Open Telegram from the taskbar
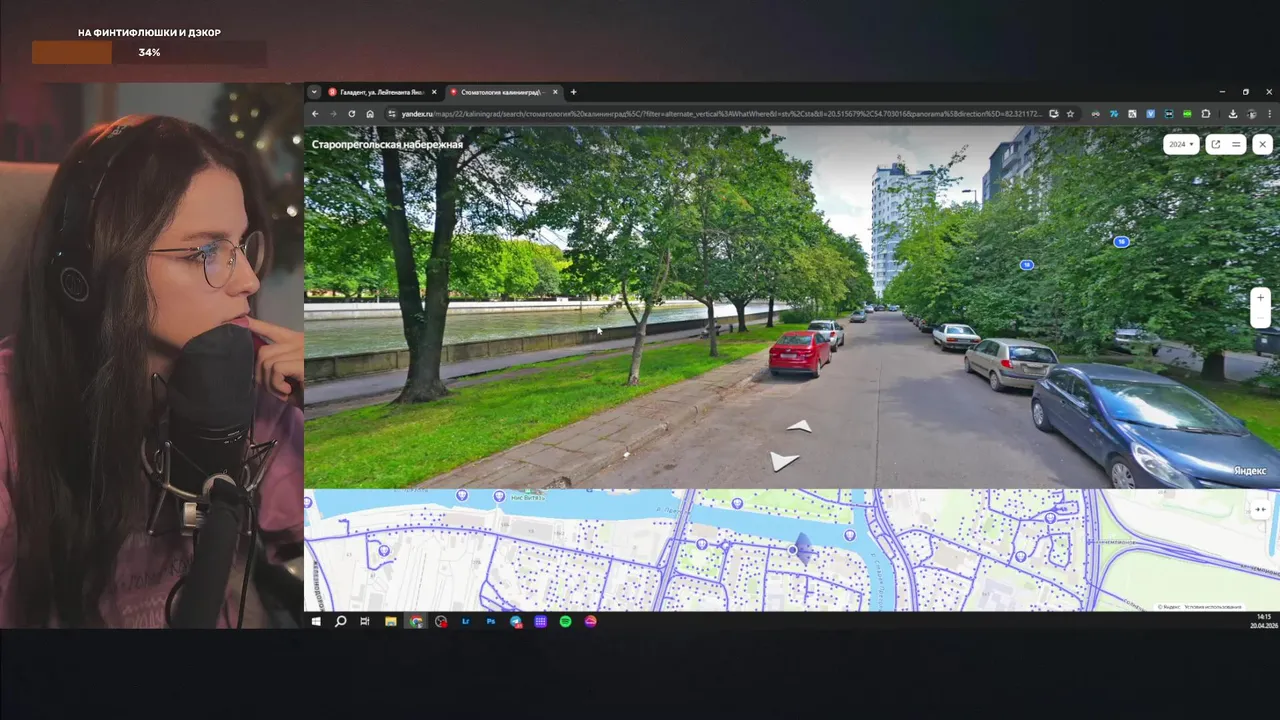The height and width of the screenshot is (720, 1280). pyautogui.click(x=516, y=621)
